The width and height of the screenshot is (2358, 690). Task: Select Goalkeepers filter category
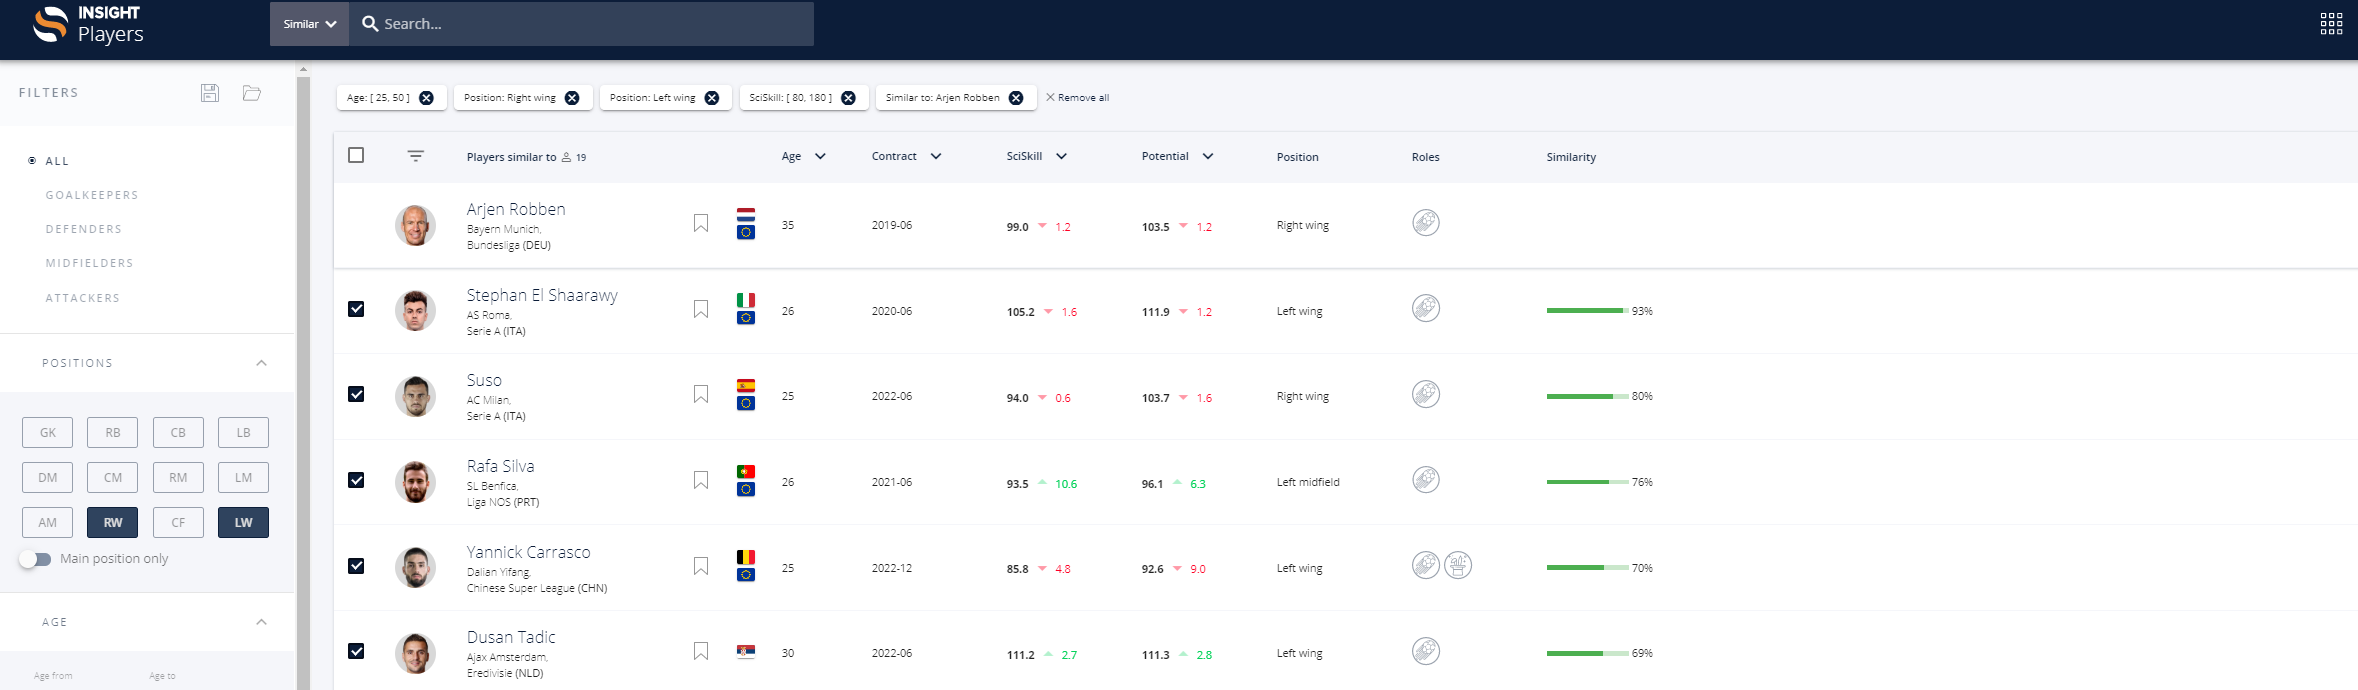pos(92,195)
